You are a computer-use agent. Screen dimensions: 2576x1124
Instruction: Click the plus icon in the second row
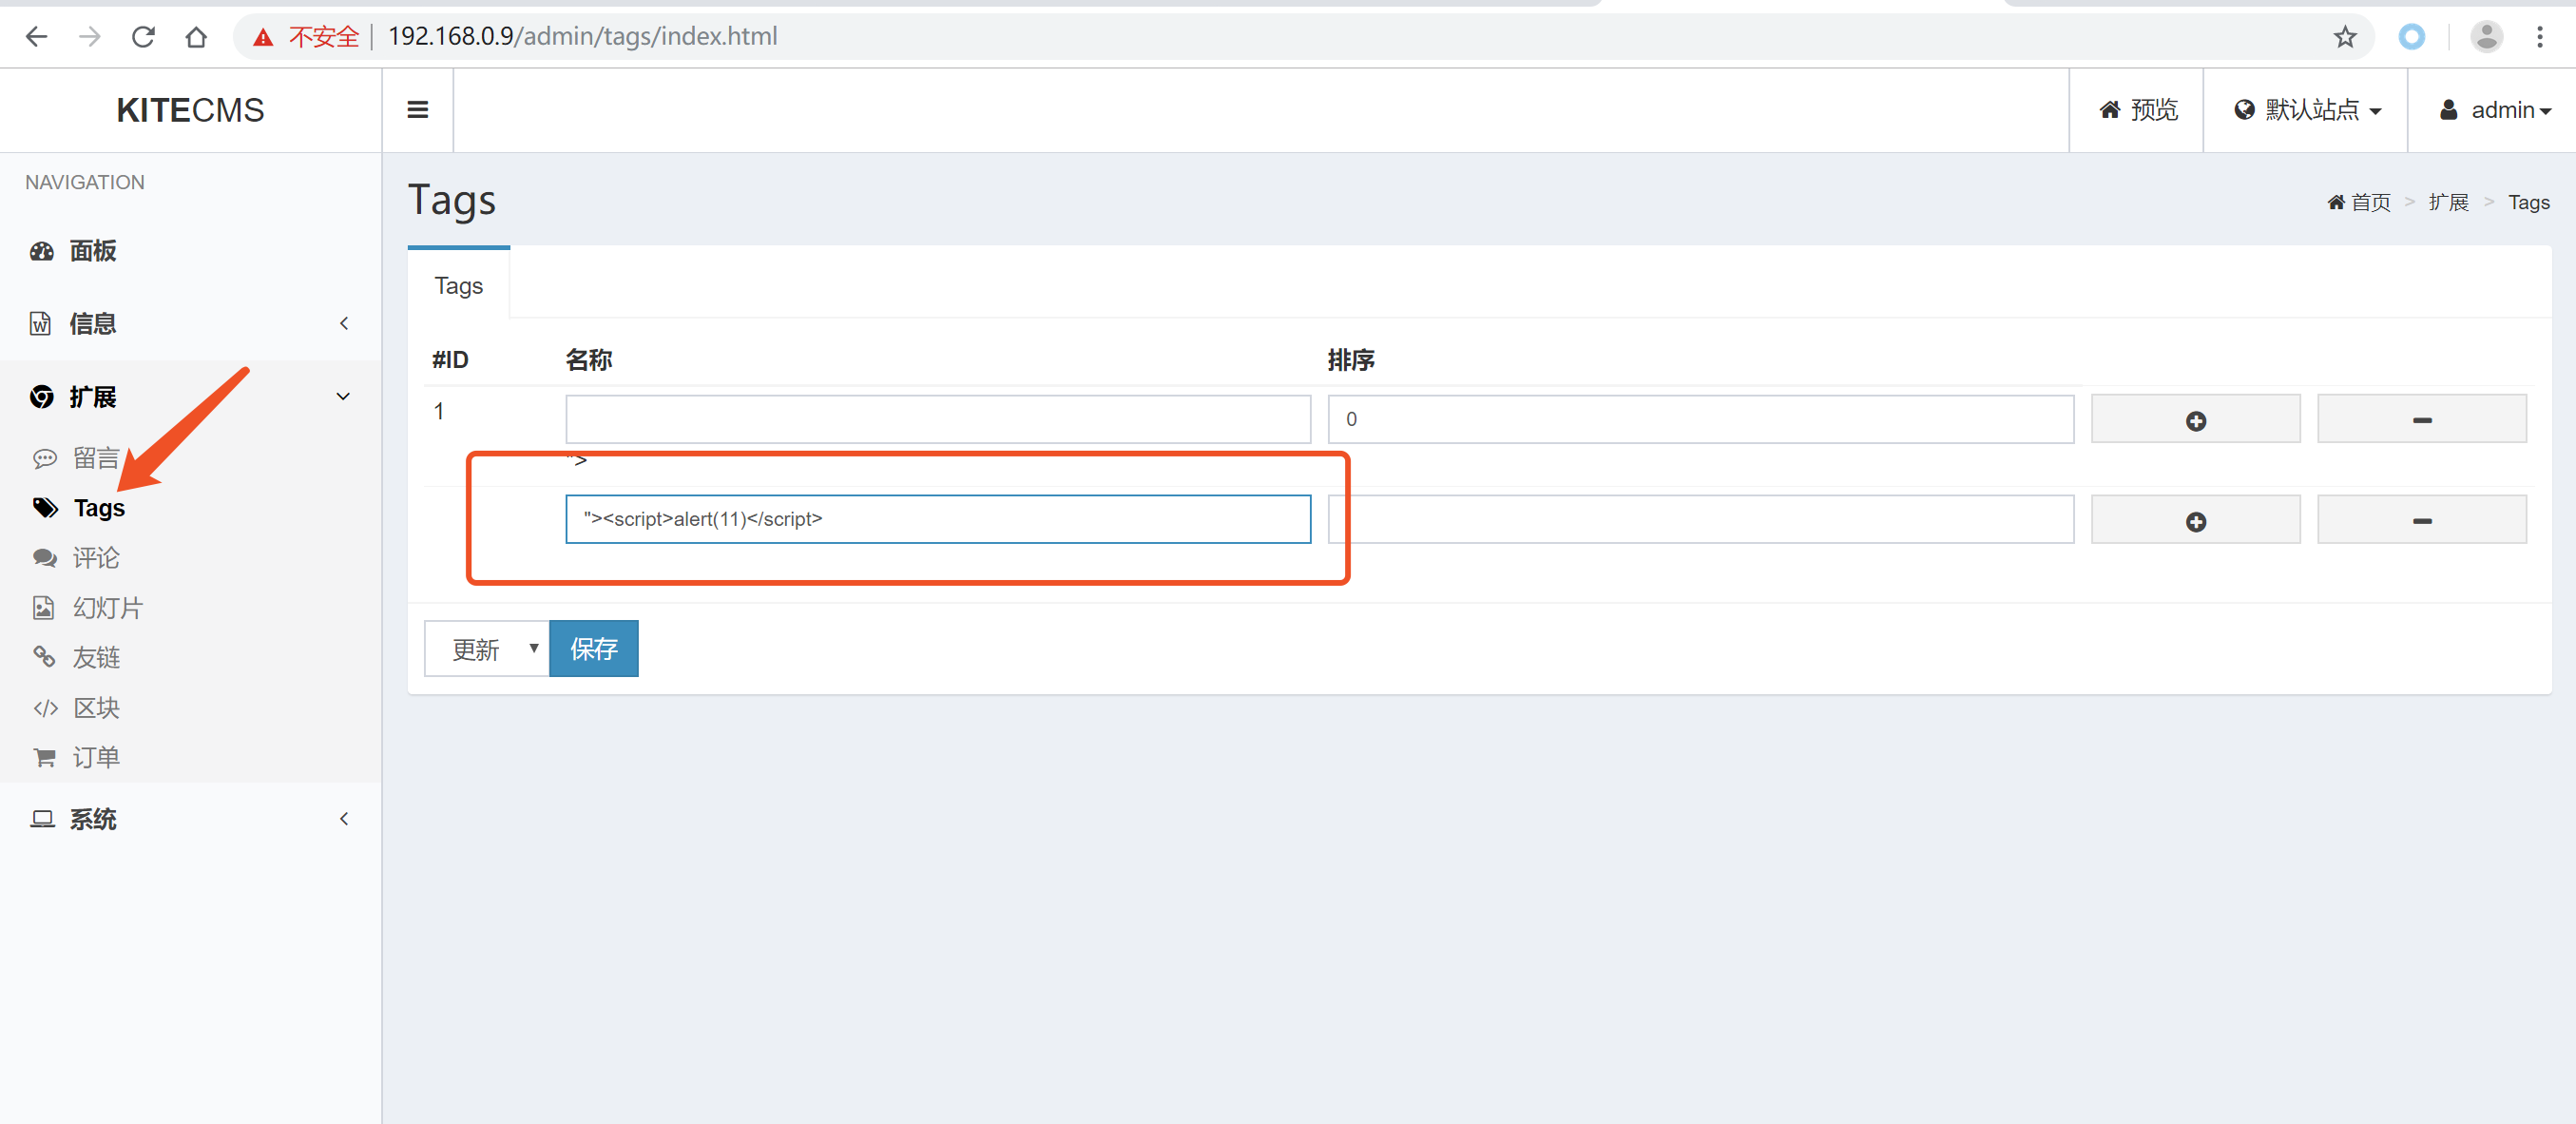click(x=2195, y=521)
